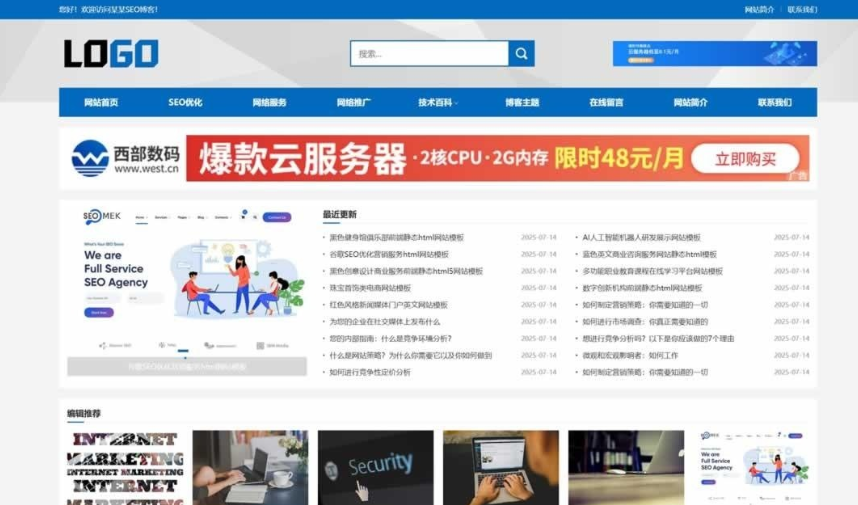Click inside the 搜索 search field
This screenshot has height=505, width=858.
click(x=429, y=54)
